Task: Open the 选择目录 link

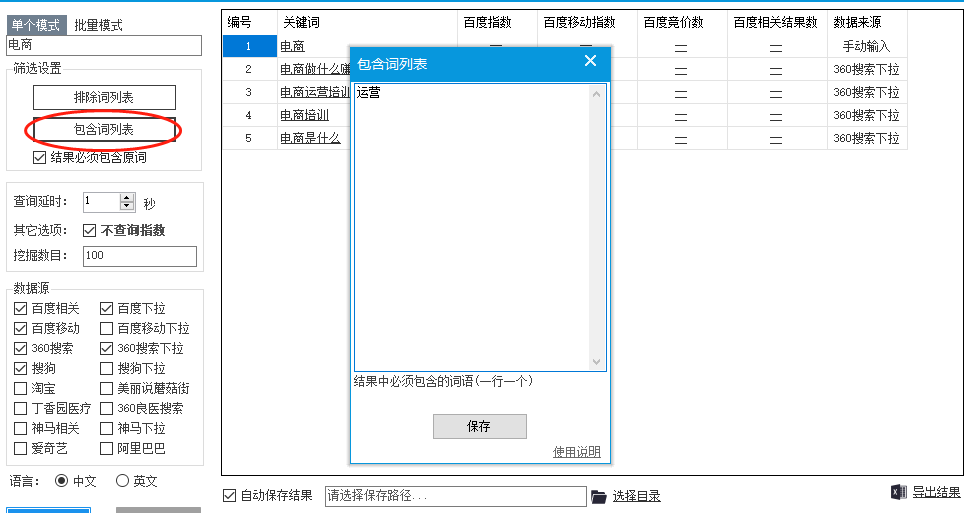Action: pyautogui.click(x=636, y=496)
